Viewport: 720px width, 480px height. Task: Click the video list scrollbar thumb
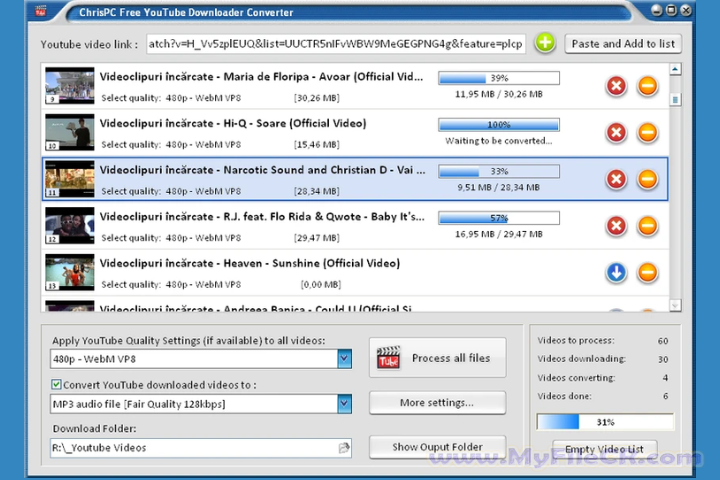pos(675,99)
